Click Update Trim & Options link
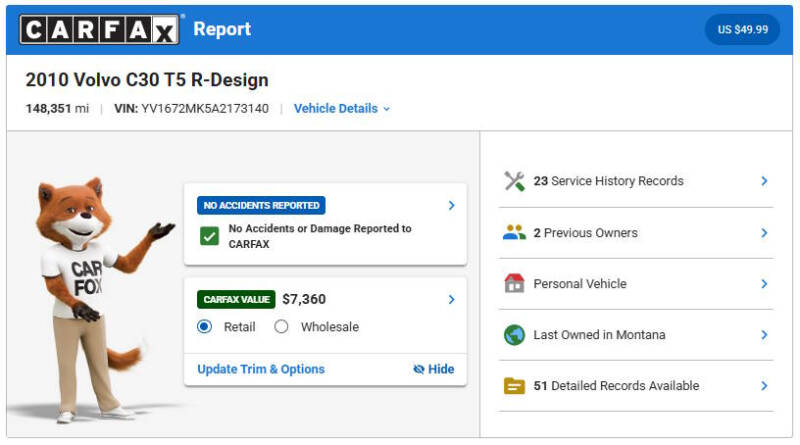 point(261,369)
